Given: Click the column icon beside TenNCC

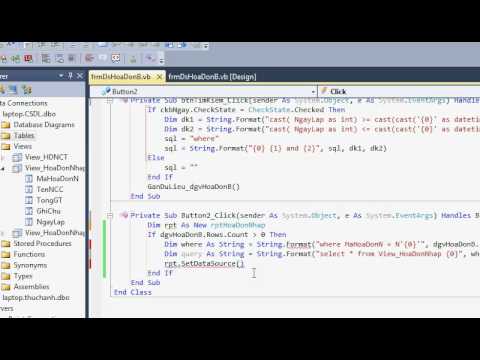Looking at the screenshot, I should 29,189.
